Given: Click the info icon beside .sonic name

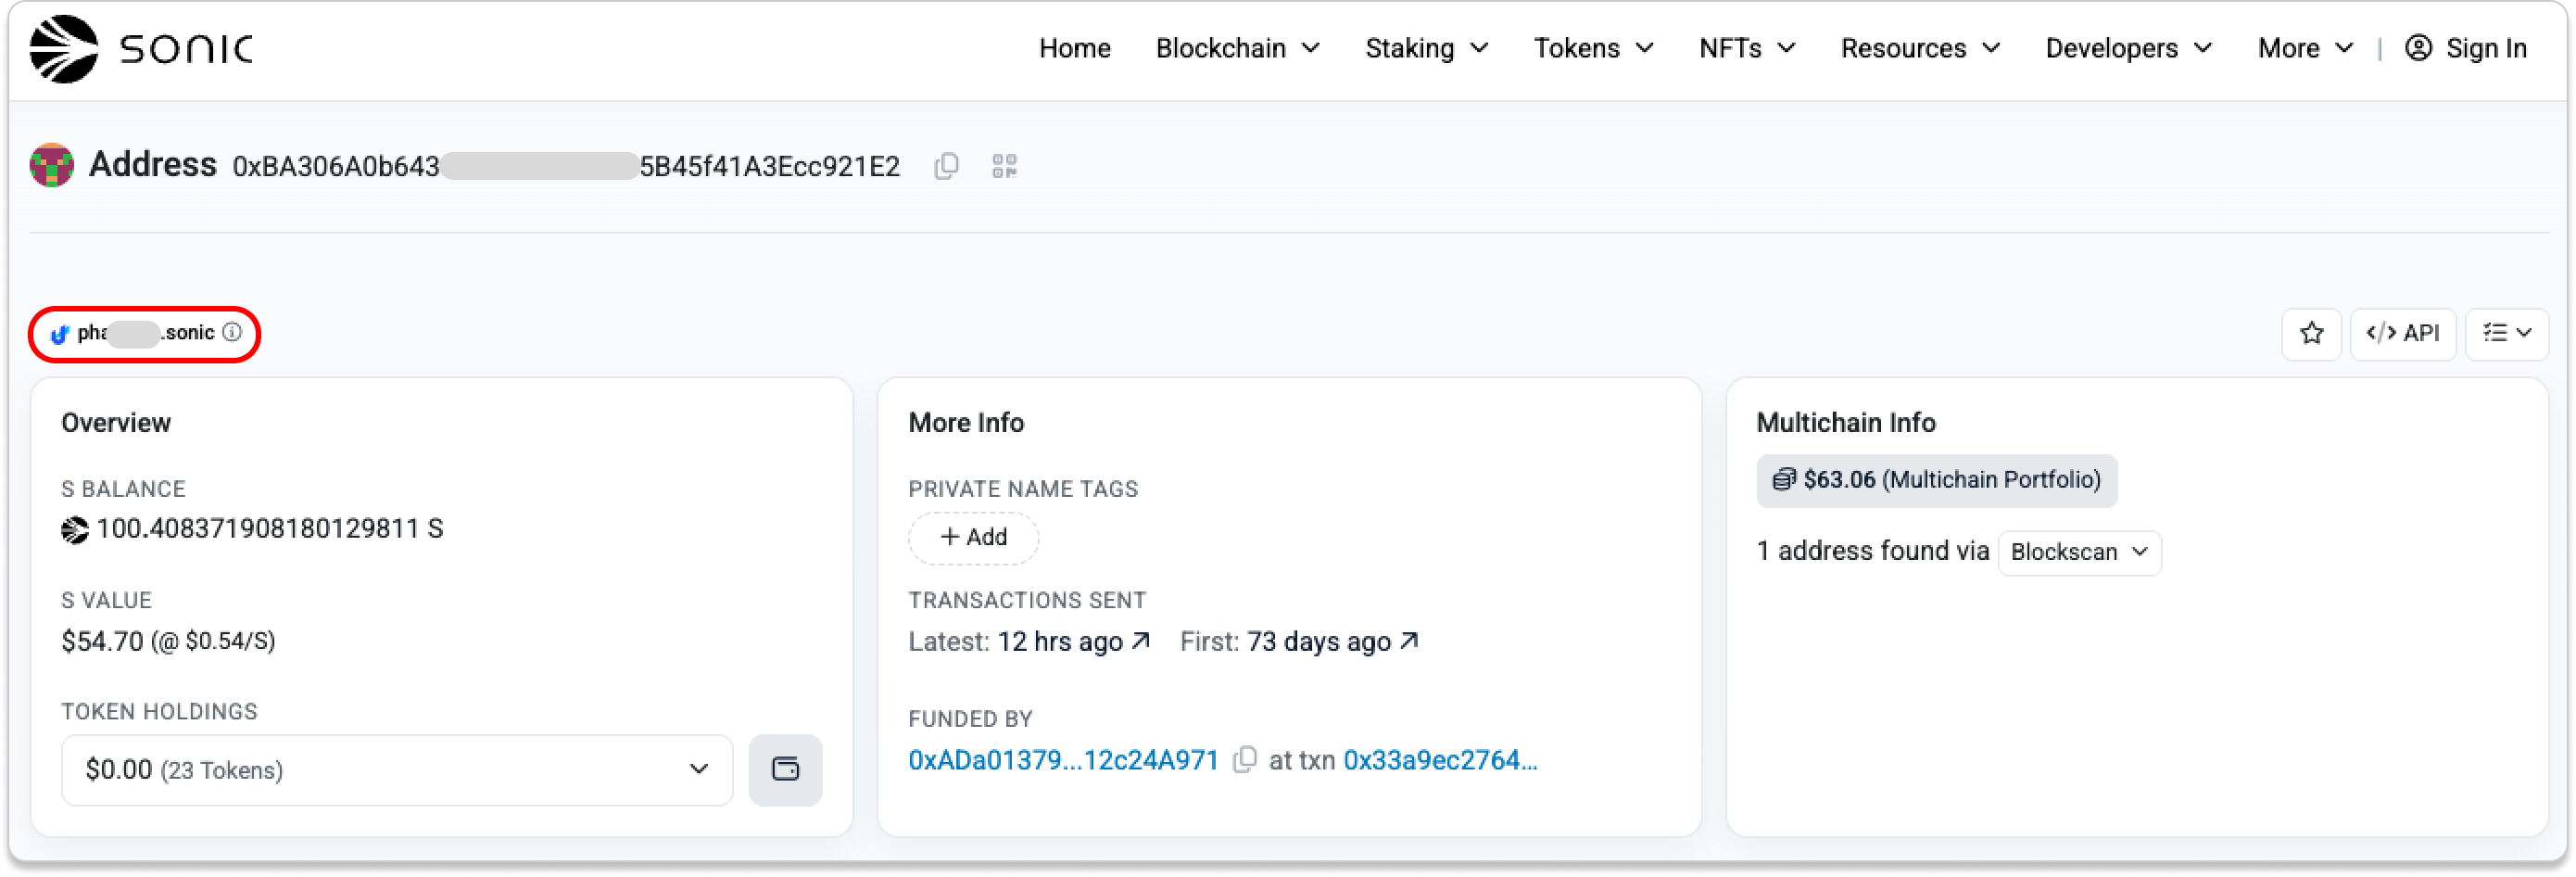Looking at the screenshot, I should (232, 332).
